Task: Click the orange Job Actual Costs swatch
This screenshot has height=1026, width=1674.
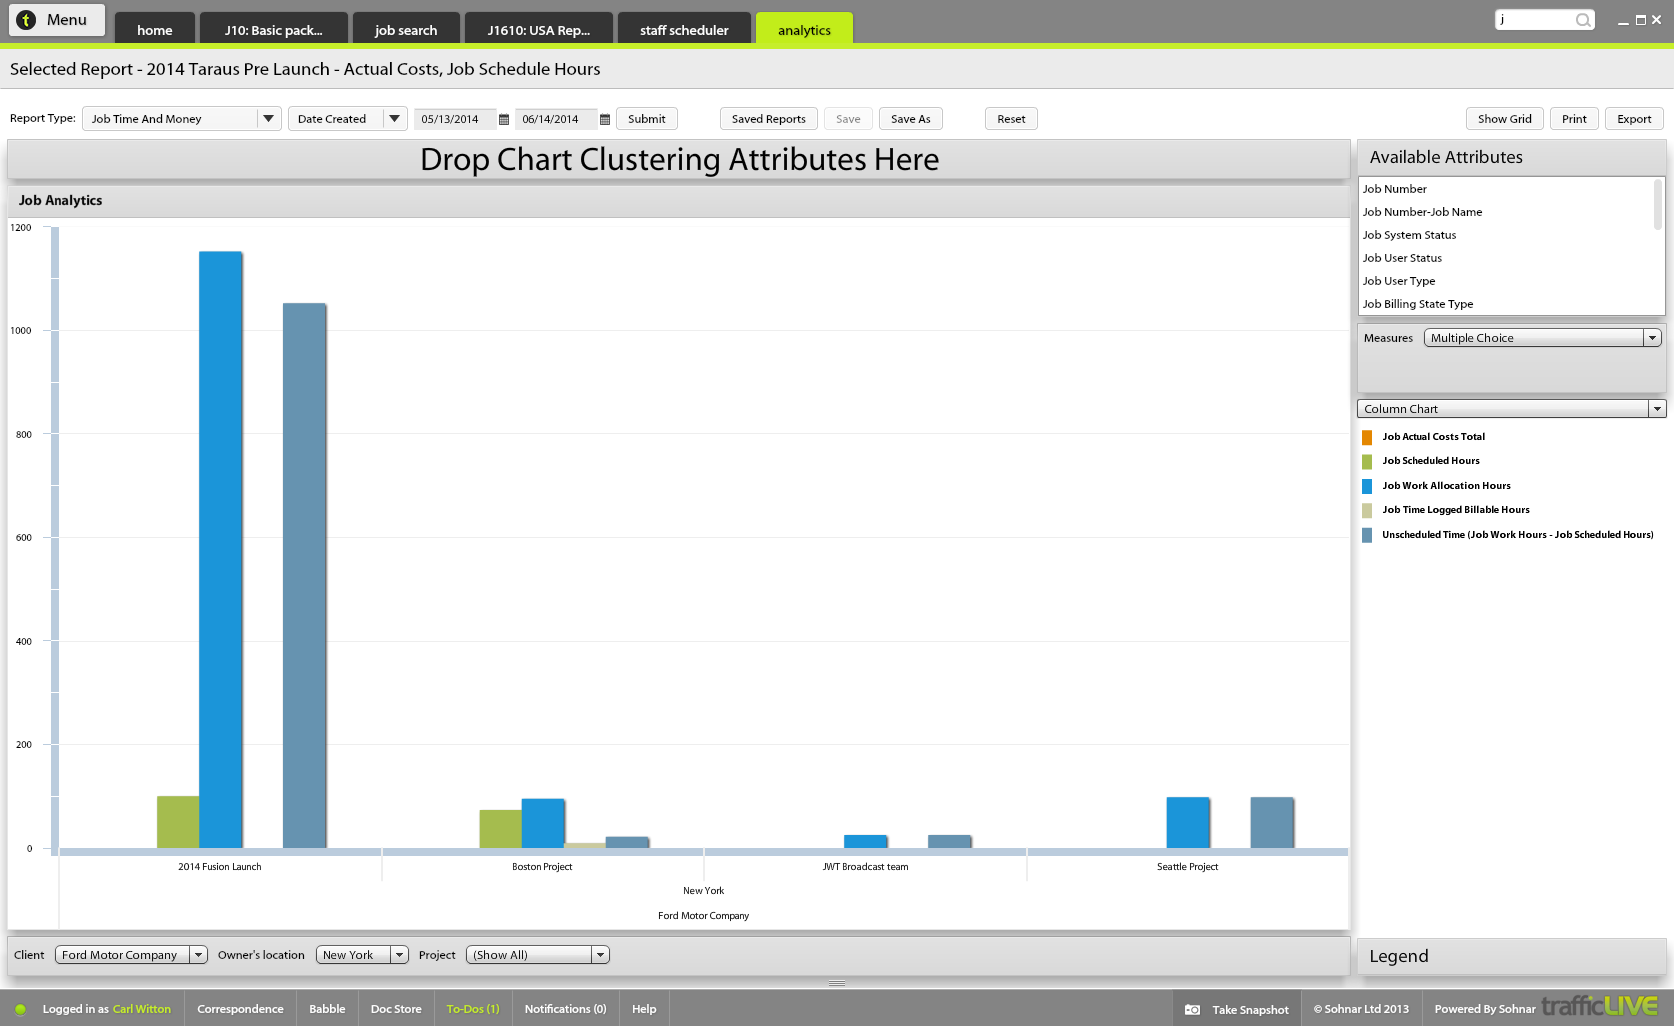Action: 1367,437
